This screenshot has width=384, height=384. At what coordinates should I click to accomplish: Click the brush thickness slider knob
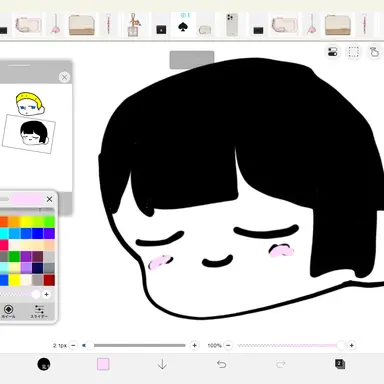pyautogui.click(x=89, y=345)
